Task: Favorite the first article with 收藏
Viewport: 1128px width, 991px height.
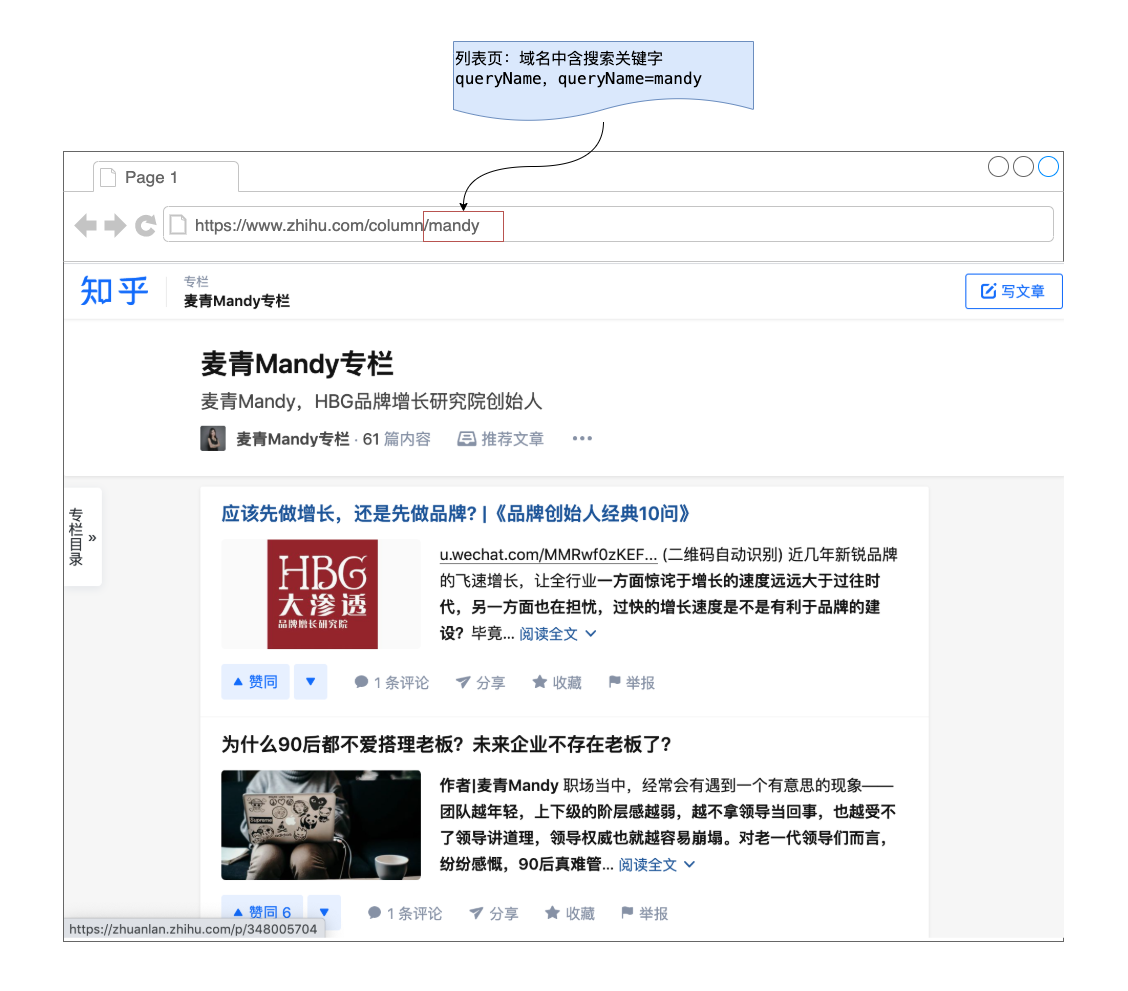Action: pos(557,683)
